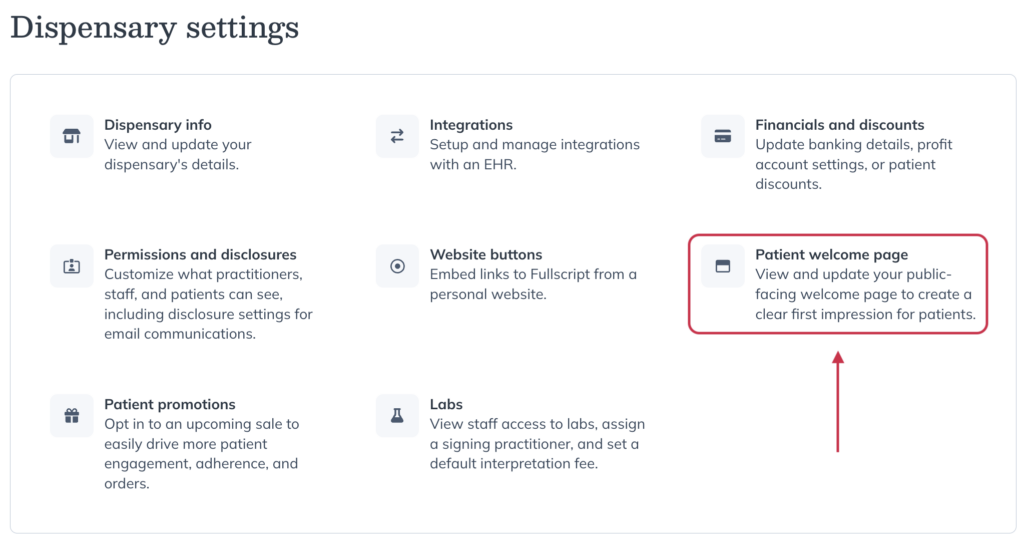The width and height of the screenshot is (1024, 549).
Task: Click the Labs flask icon
Action: pyautogui.click(x=397, y=415)
